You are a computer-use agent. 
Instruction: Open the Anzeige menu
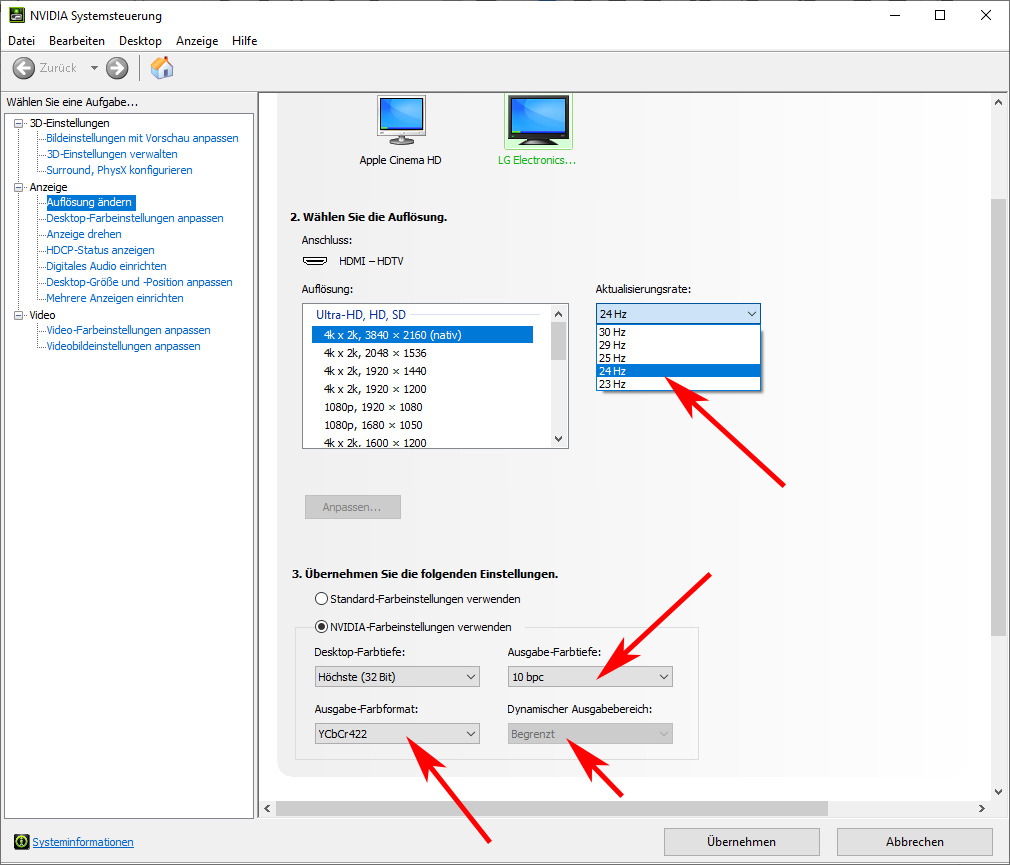tap(196, 41)
